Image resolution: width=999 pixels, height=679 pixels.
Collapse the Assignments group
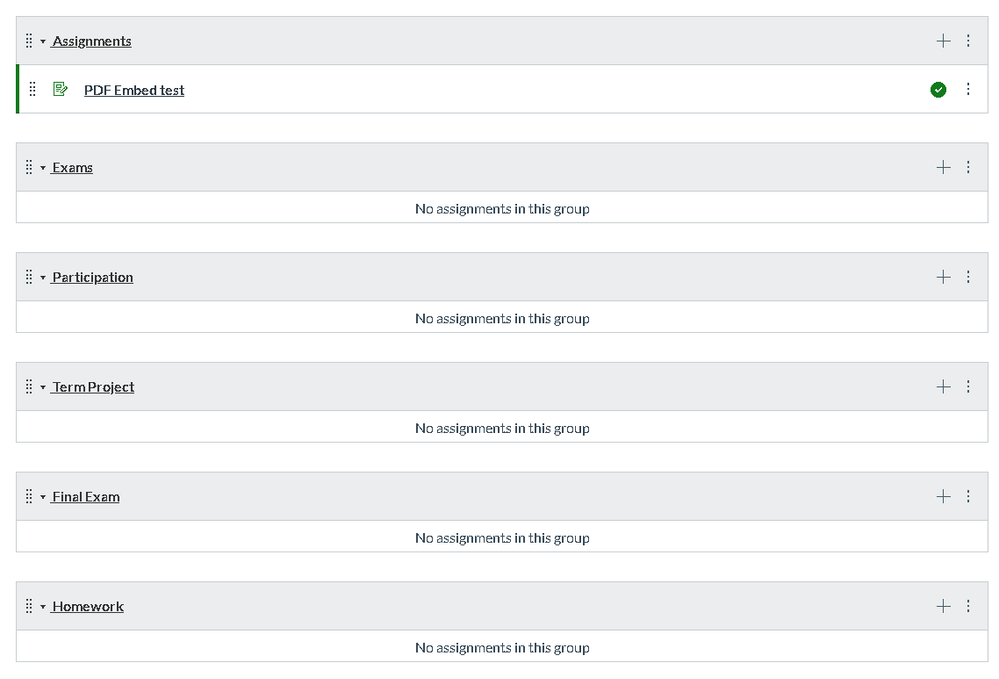click(x=43, y=42)
